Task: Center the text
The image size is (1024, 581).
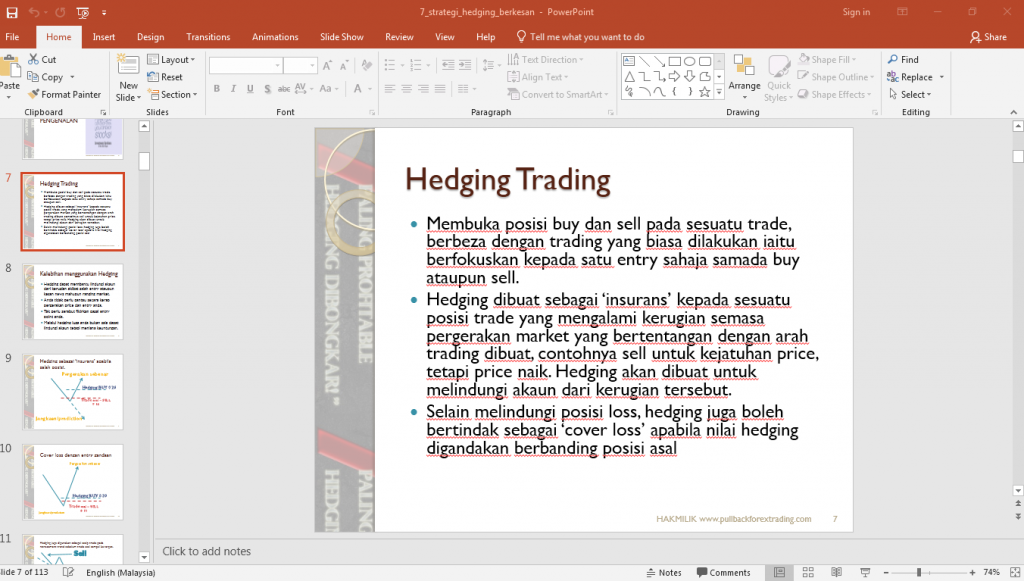Action: 406,89
